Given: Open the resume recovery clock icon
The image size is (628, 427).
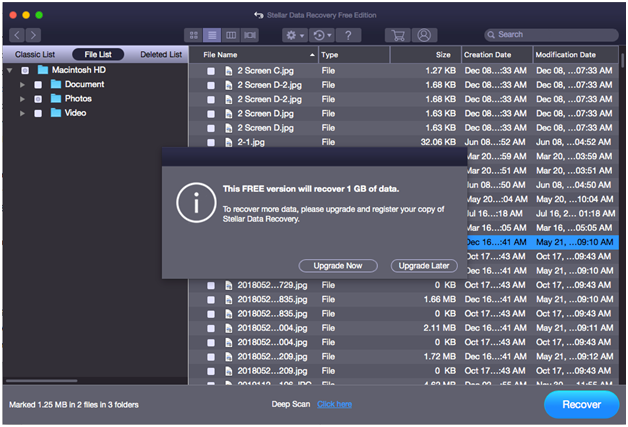Looking at the screenshot, I should point(319,35).
